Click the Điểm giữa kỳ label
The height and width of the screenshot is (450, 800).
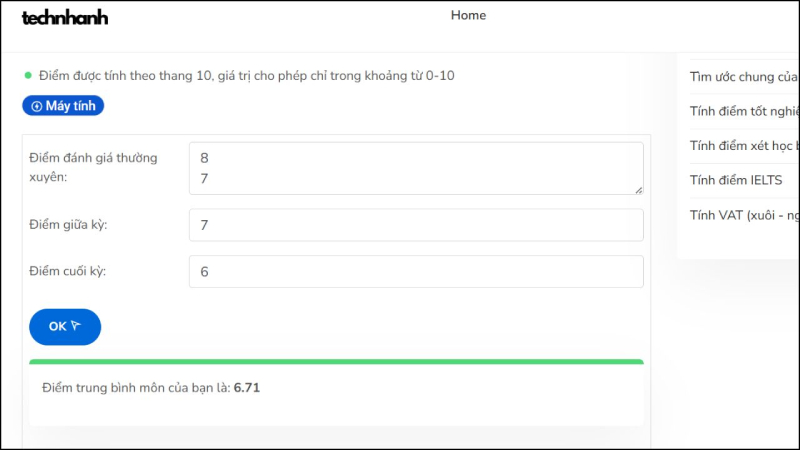(68, 225)
